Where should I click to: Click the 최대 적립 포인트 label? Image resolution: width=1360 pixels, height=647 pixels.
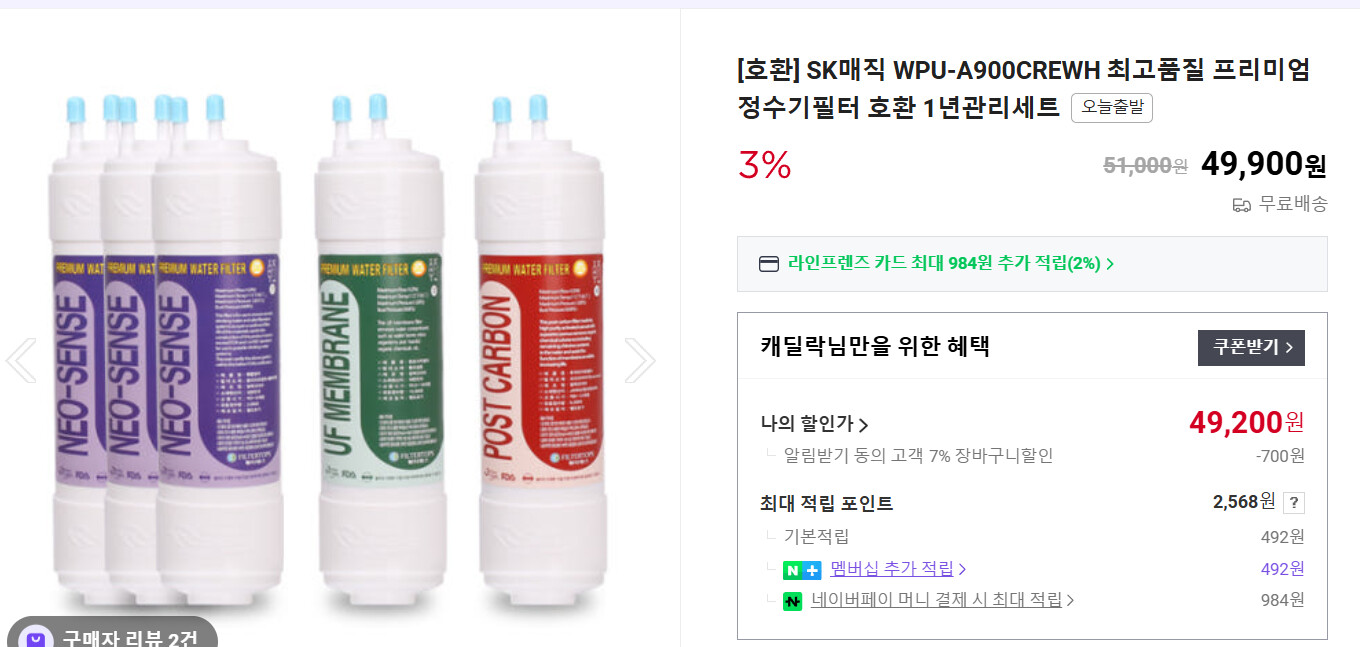click(827, 503)
